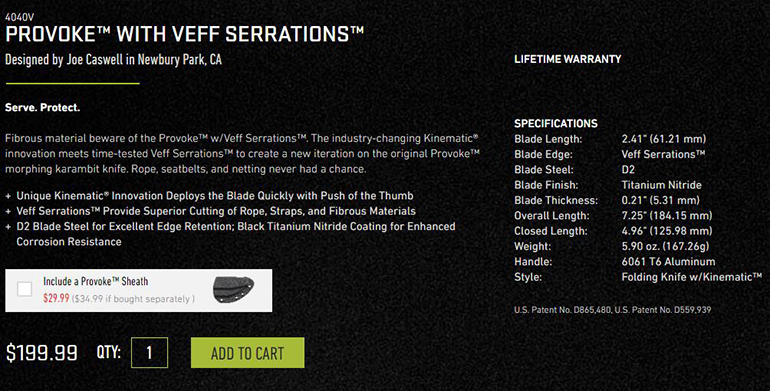This screenshot has height=391, width=770.
Task: Click the $199.99 price
Action: click(x=42, y=353)
